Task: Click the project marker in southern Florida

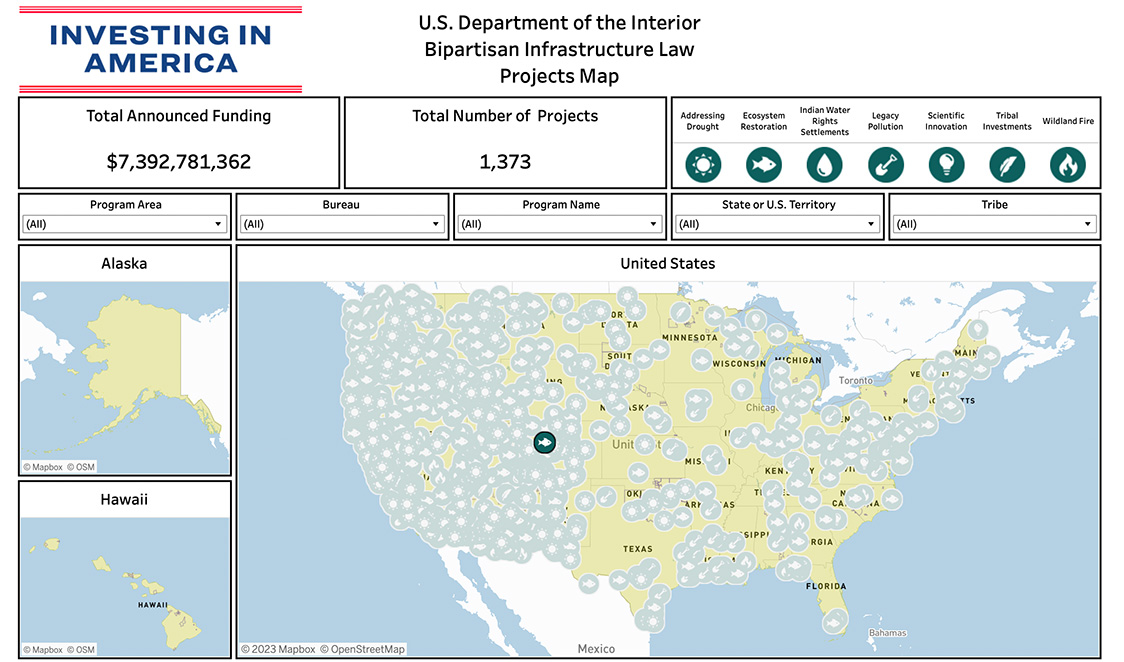Action: 834,622
